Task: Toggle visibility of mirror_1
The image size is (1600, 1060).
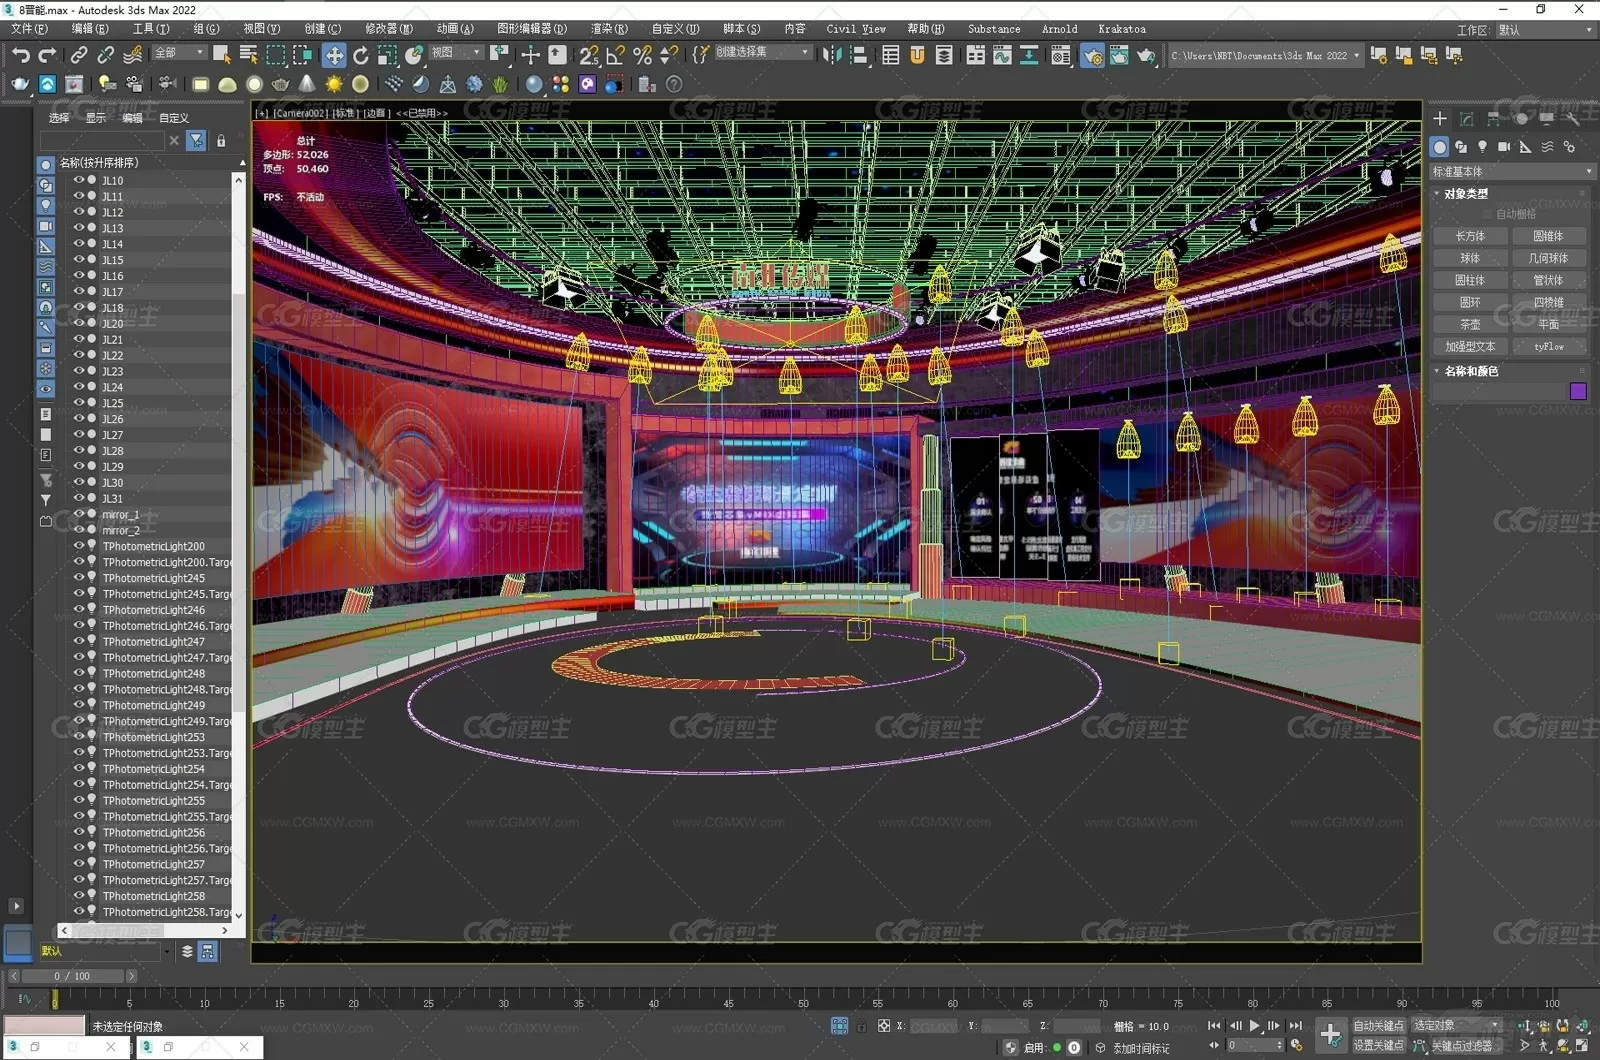Action: pyautogui.click(x=79, y=514)
